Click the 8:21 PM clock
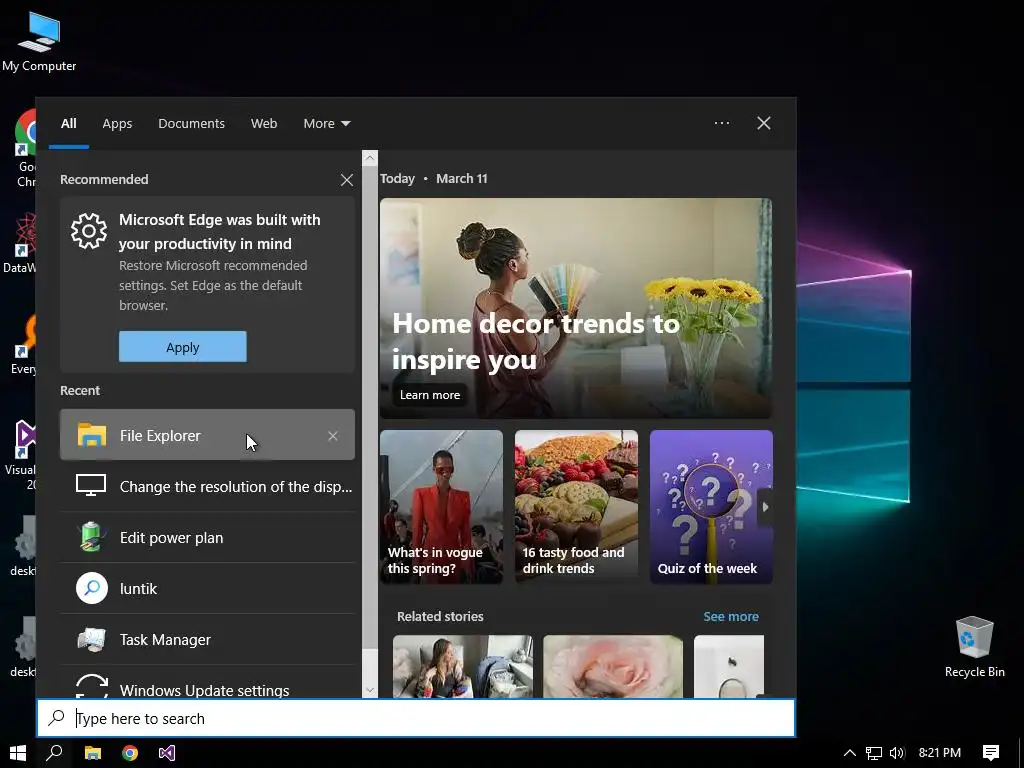Image resolution: width=1024 pixels, height=768 pixels. point(940,753)
